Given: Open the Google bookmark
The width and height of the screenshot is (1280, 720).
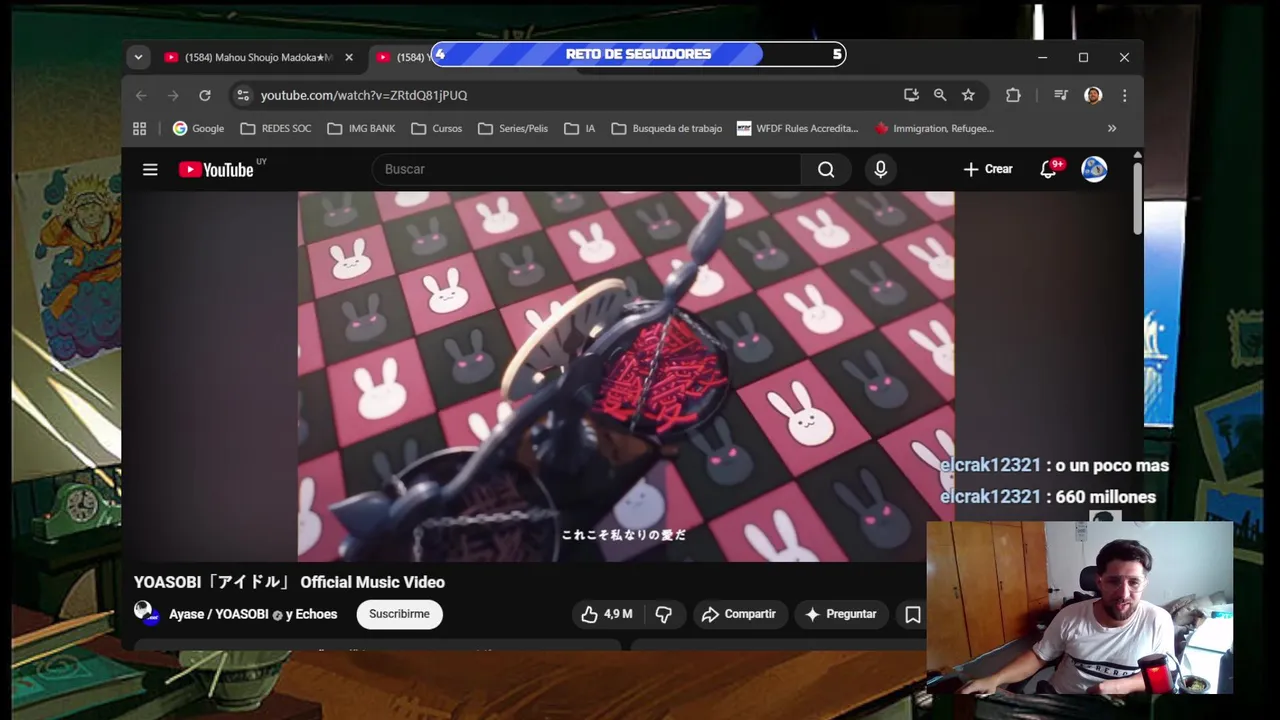Looking at the screenshot, I should click(x=198, y=128).
